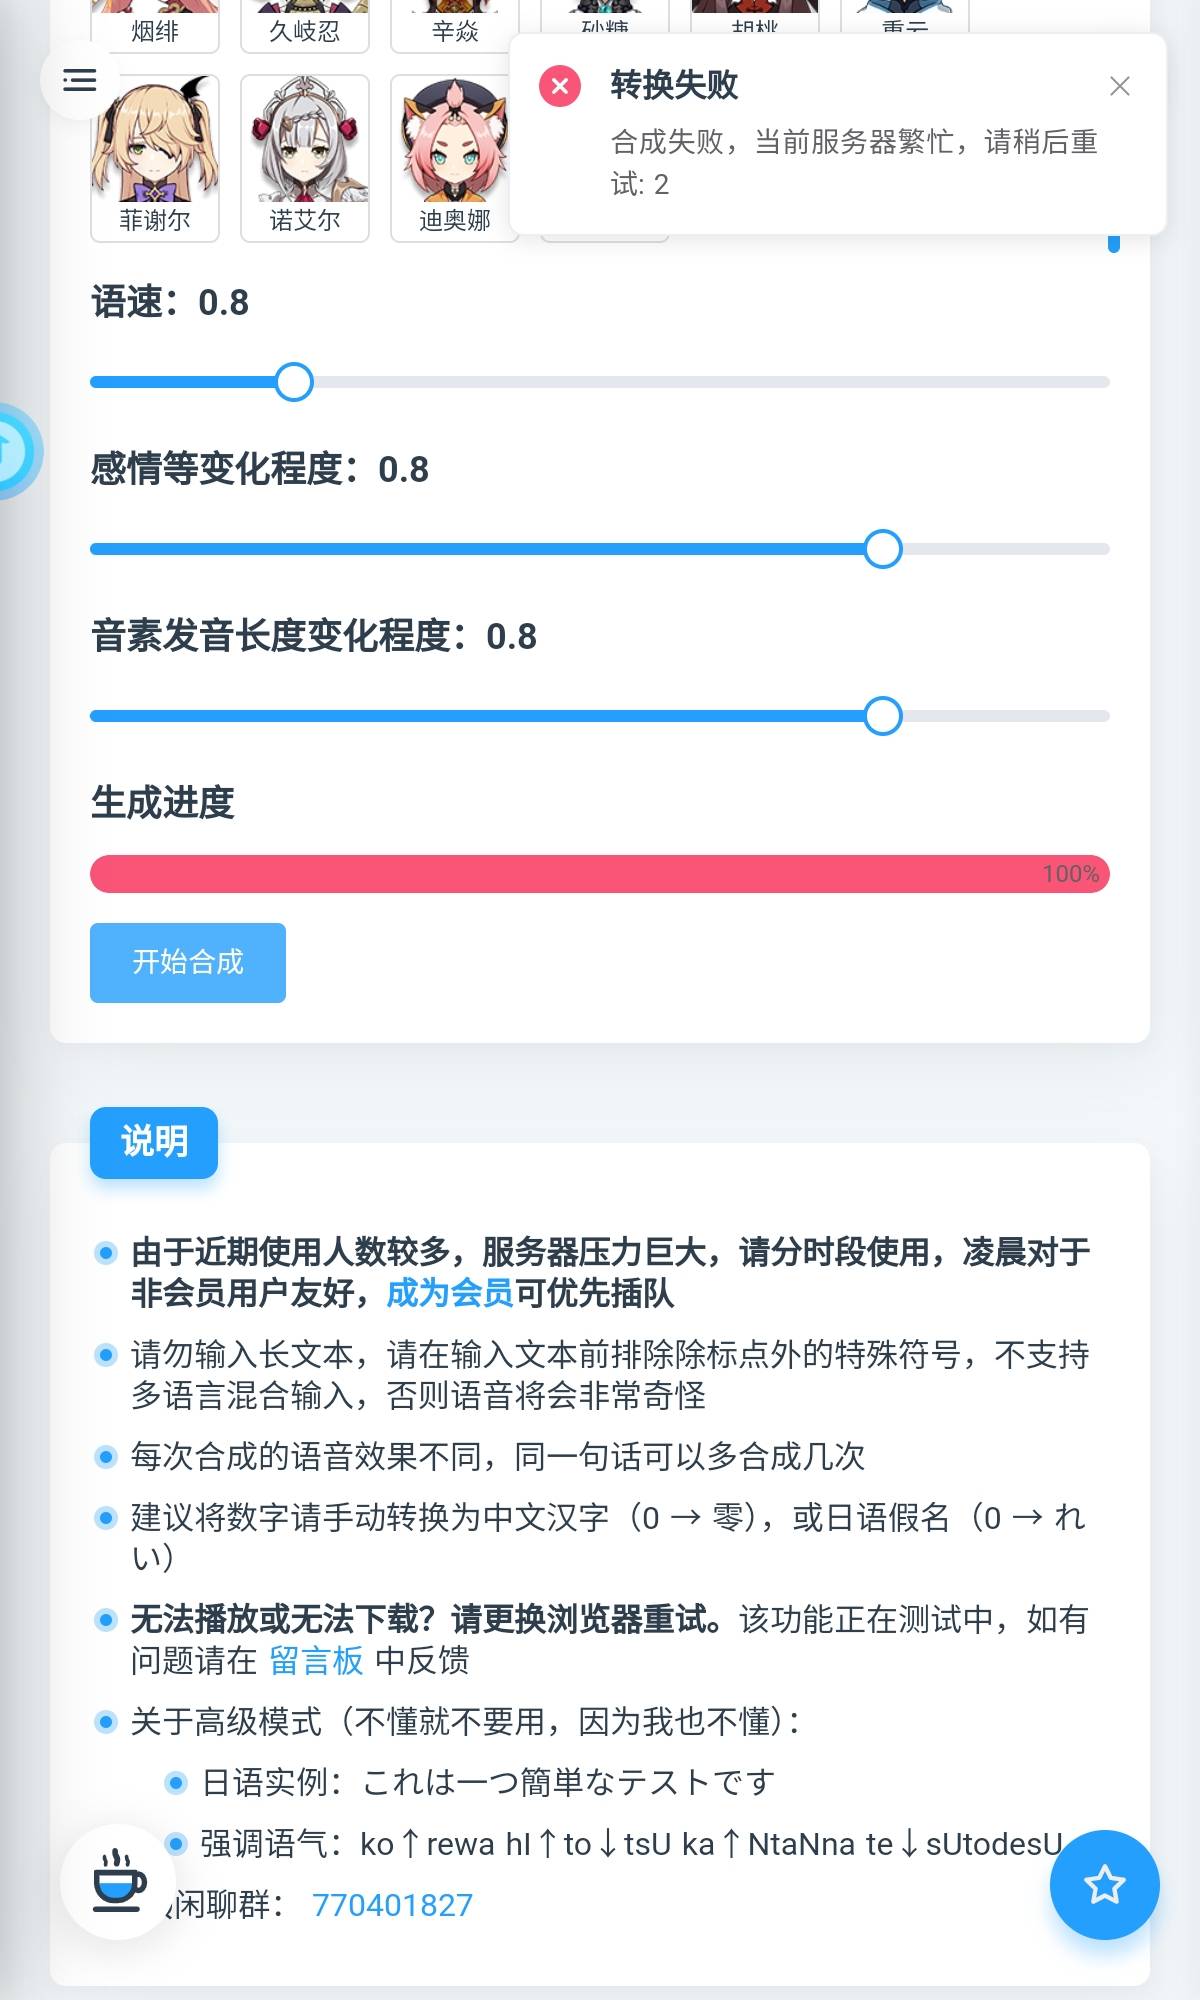Choose the 烟绯 character card

[155, 26]
